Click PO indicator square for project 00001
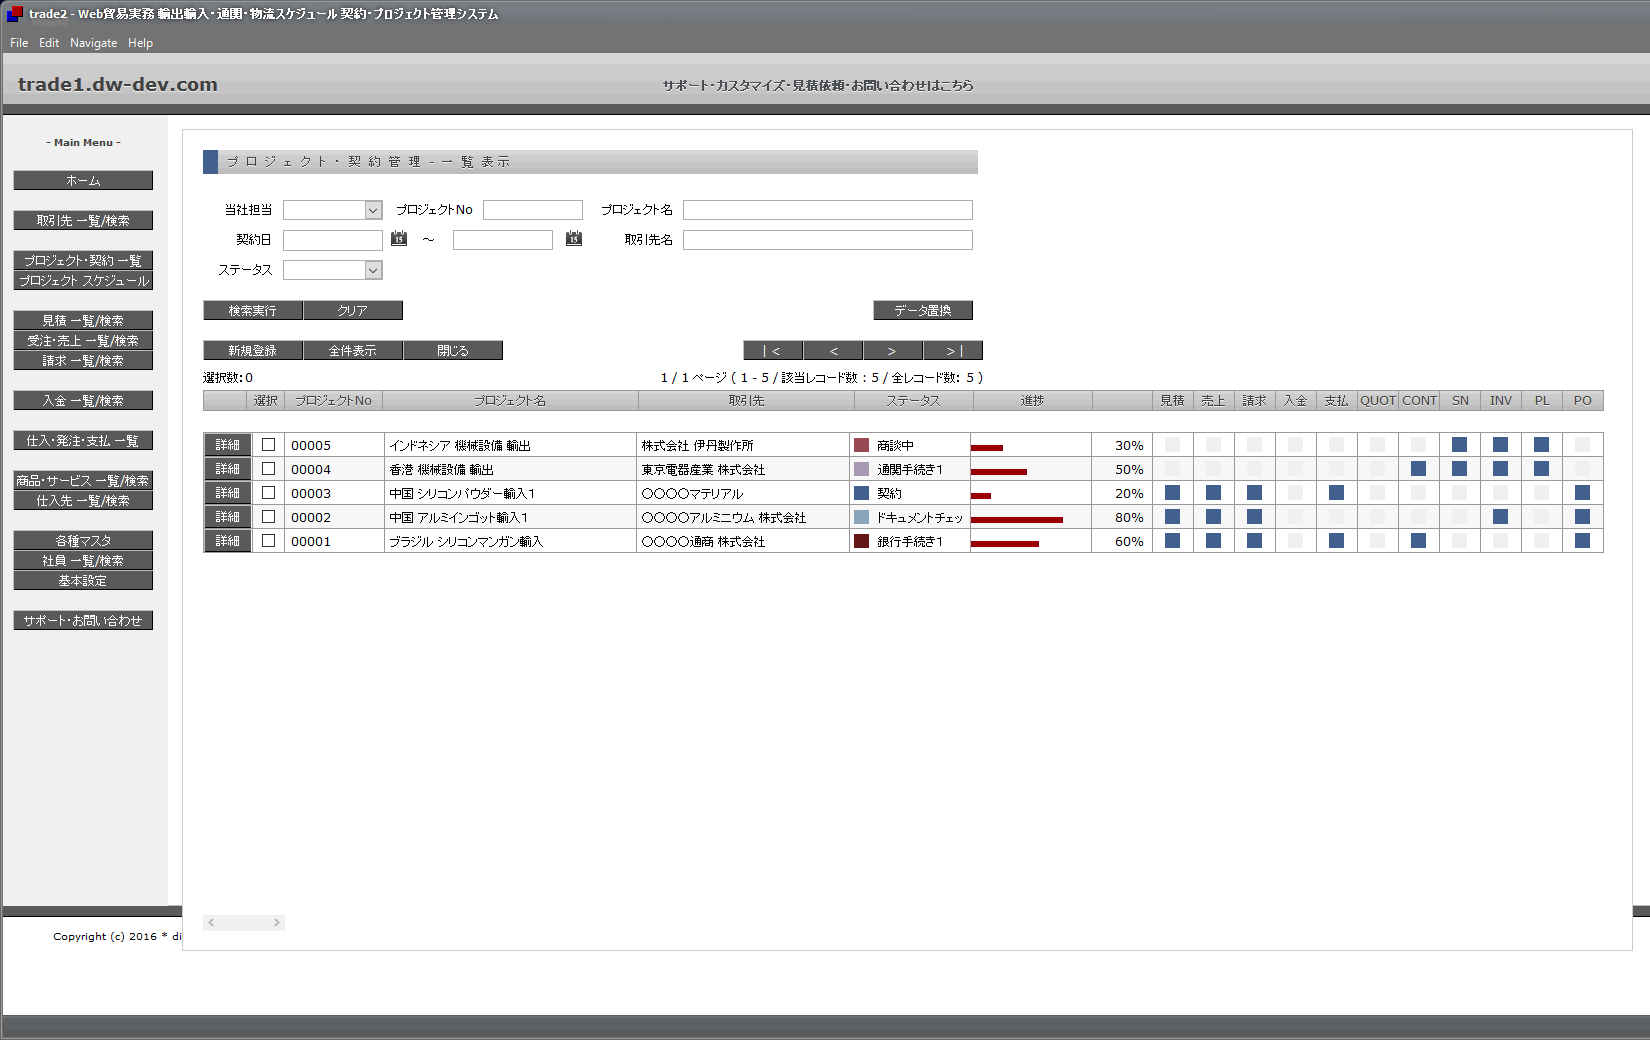This screenshot has height=1040, width=1650. click(1582, 541)
